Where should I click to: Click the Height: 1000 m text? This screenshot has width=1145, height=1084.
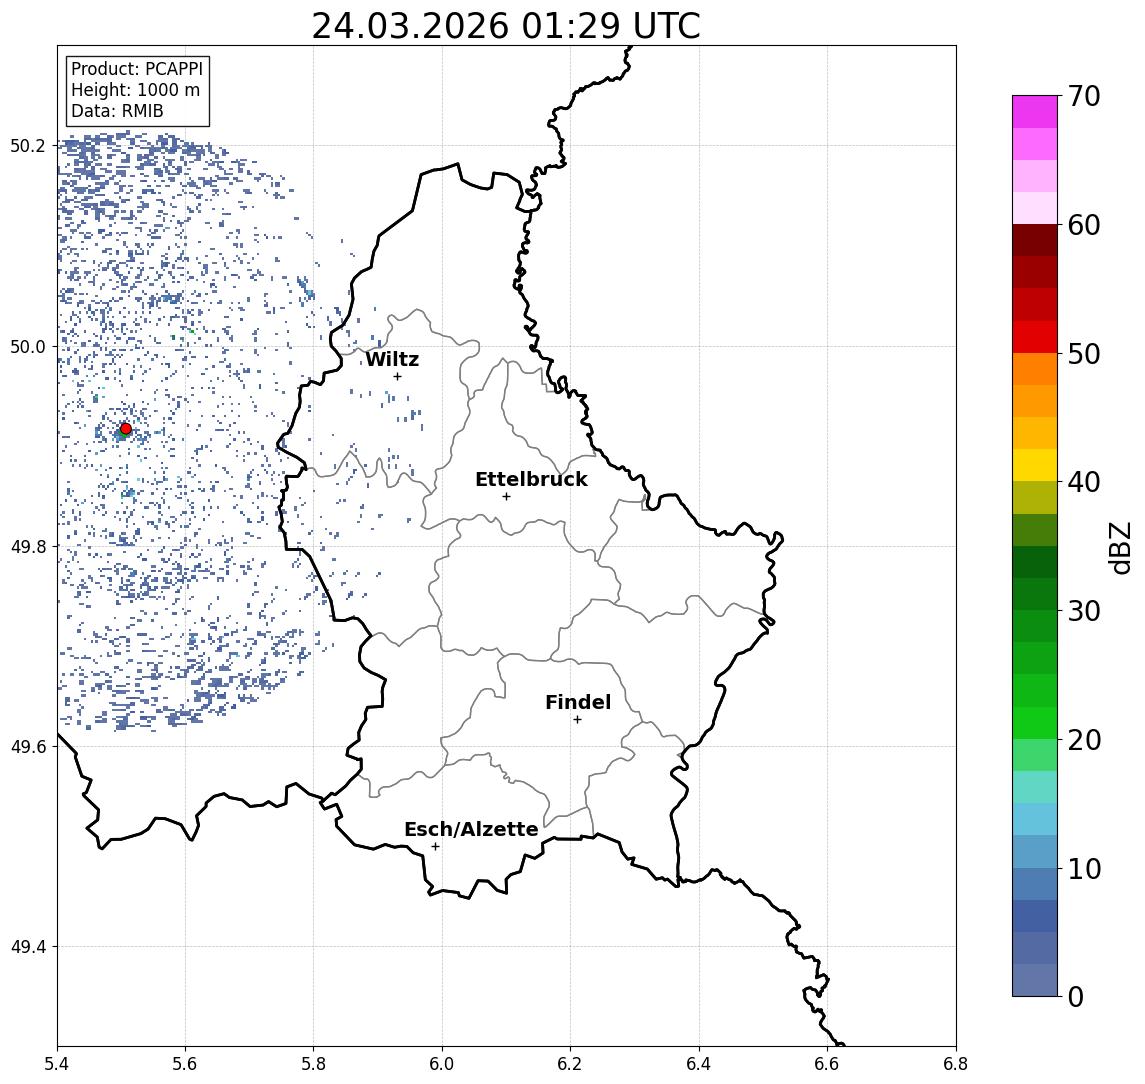135,90
